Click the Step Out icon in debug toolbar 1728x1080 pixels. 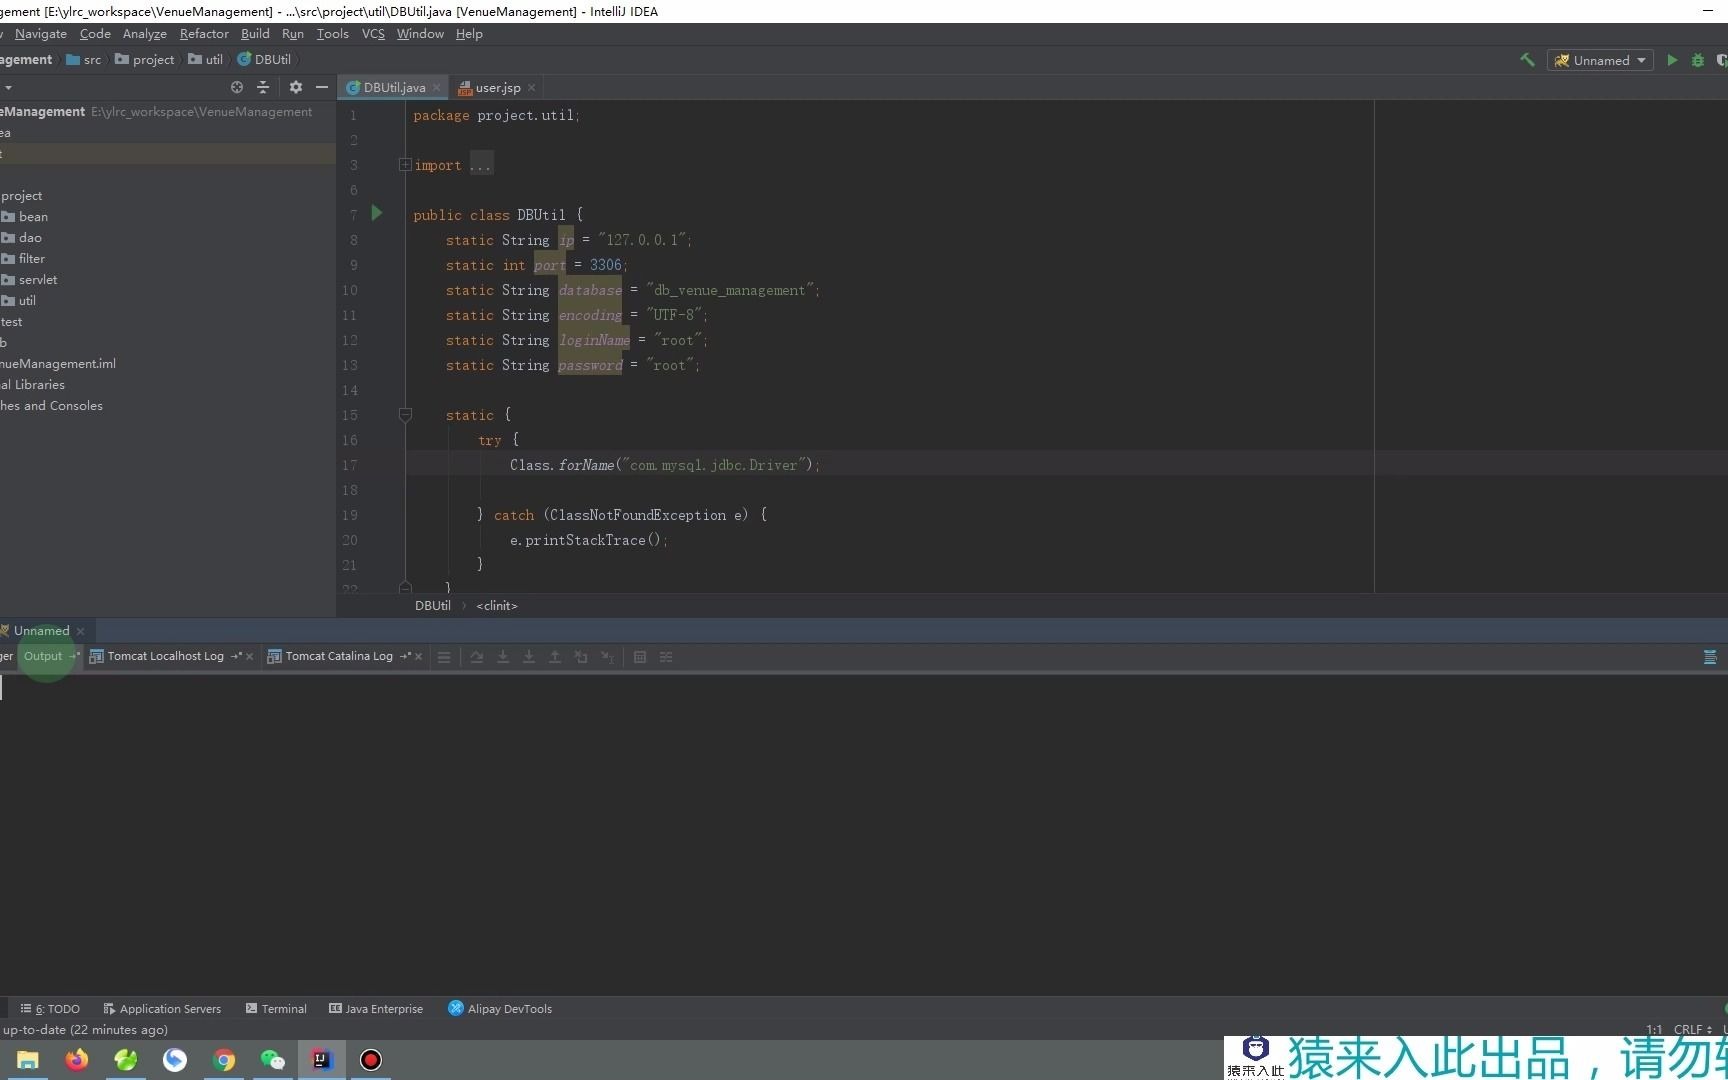tap(555, 657)
